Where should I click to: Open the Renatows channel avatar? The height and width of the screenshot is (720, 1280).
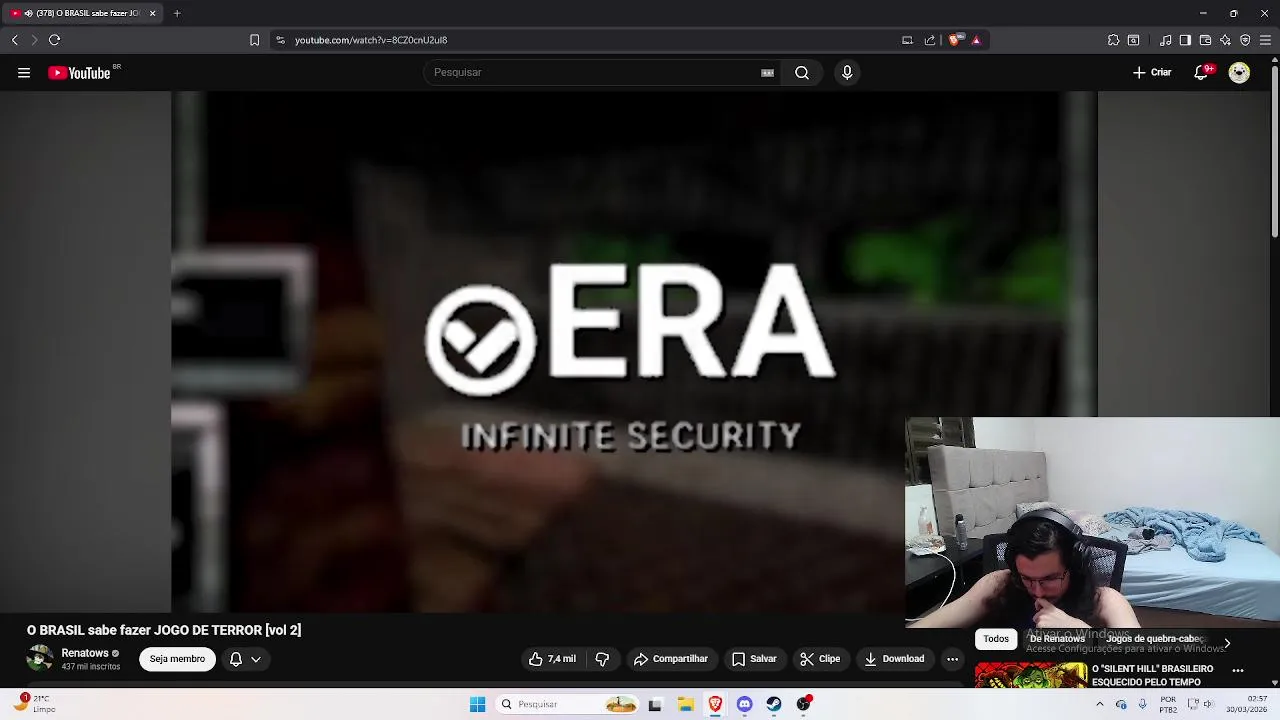(40, 658)
